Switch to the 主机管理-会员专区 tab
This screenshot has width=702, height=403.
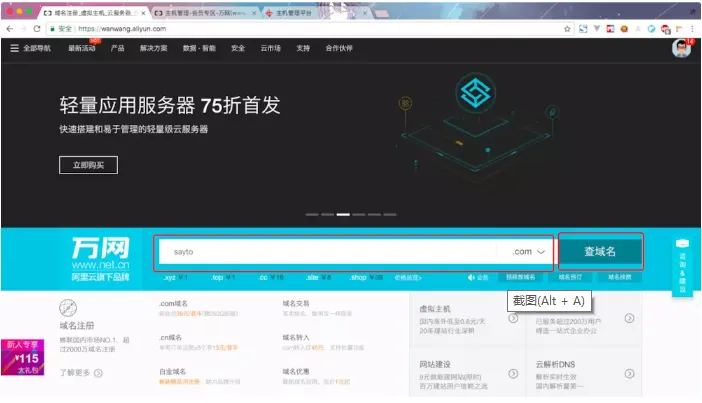click(205, 13)
